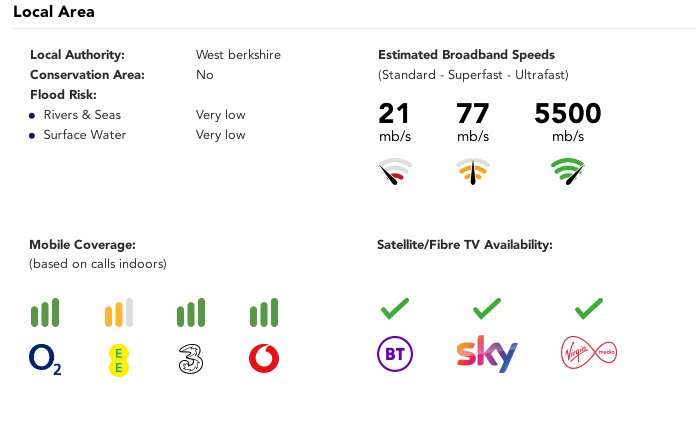696x447 pixels.
Task: Click the West berkshire local authority text
Action: point(238,55)
